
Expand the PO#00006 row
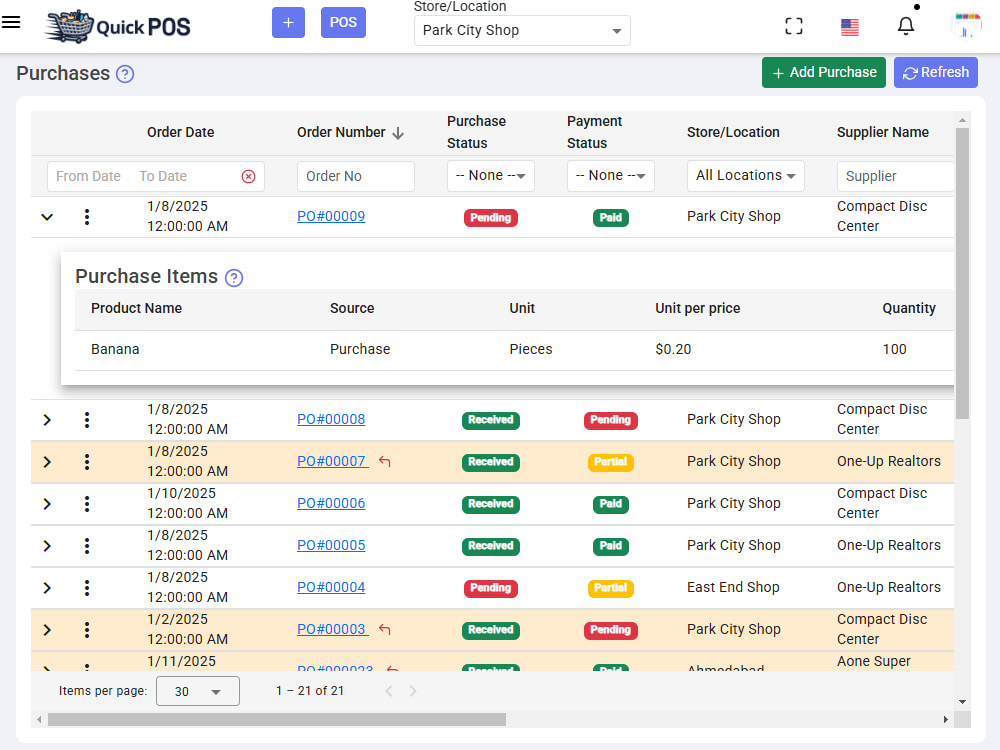click(x=47, y=504)
